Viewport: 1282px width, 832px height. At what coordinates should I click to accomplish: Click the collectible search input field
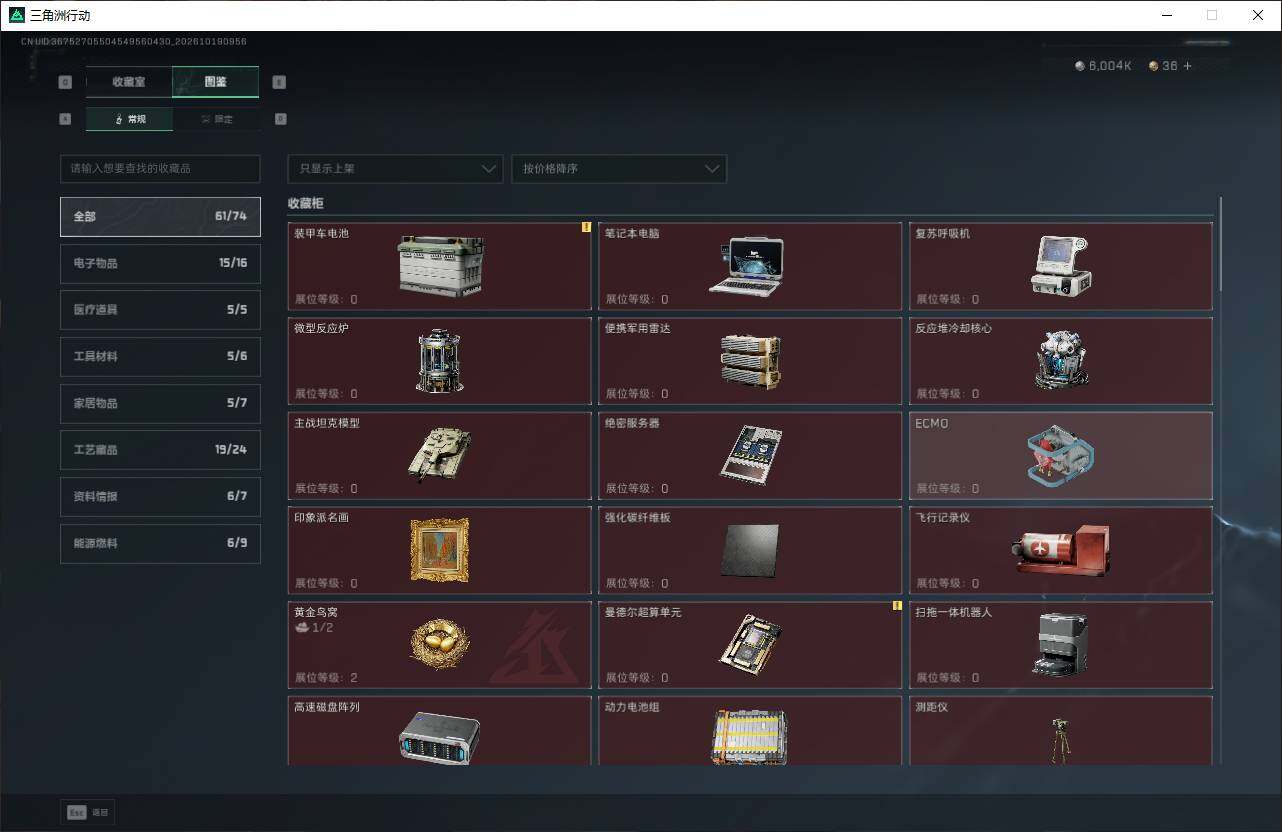(x=160, y=168)
